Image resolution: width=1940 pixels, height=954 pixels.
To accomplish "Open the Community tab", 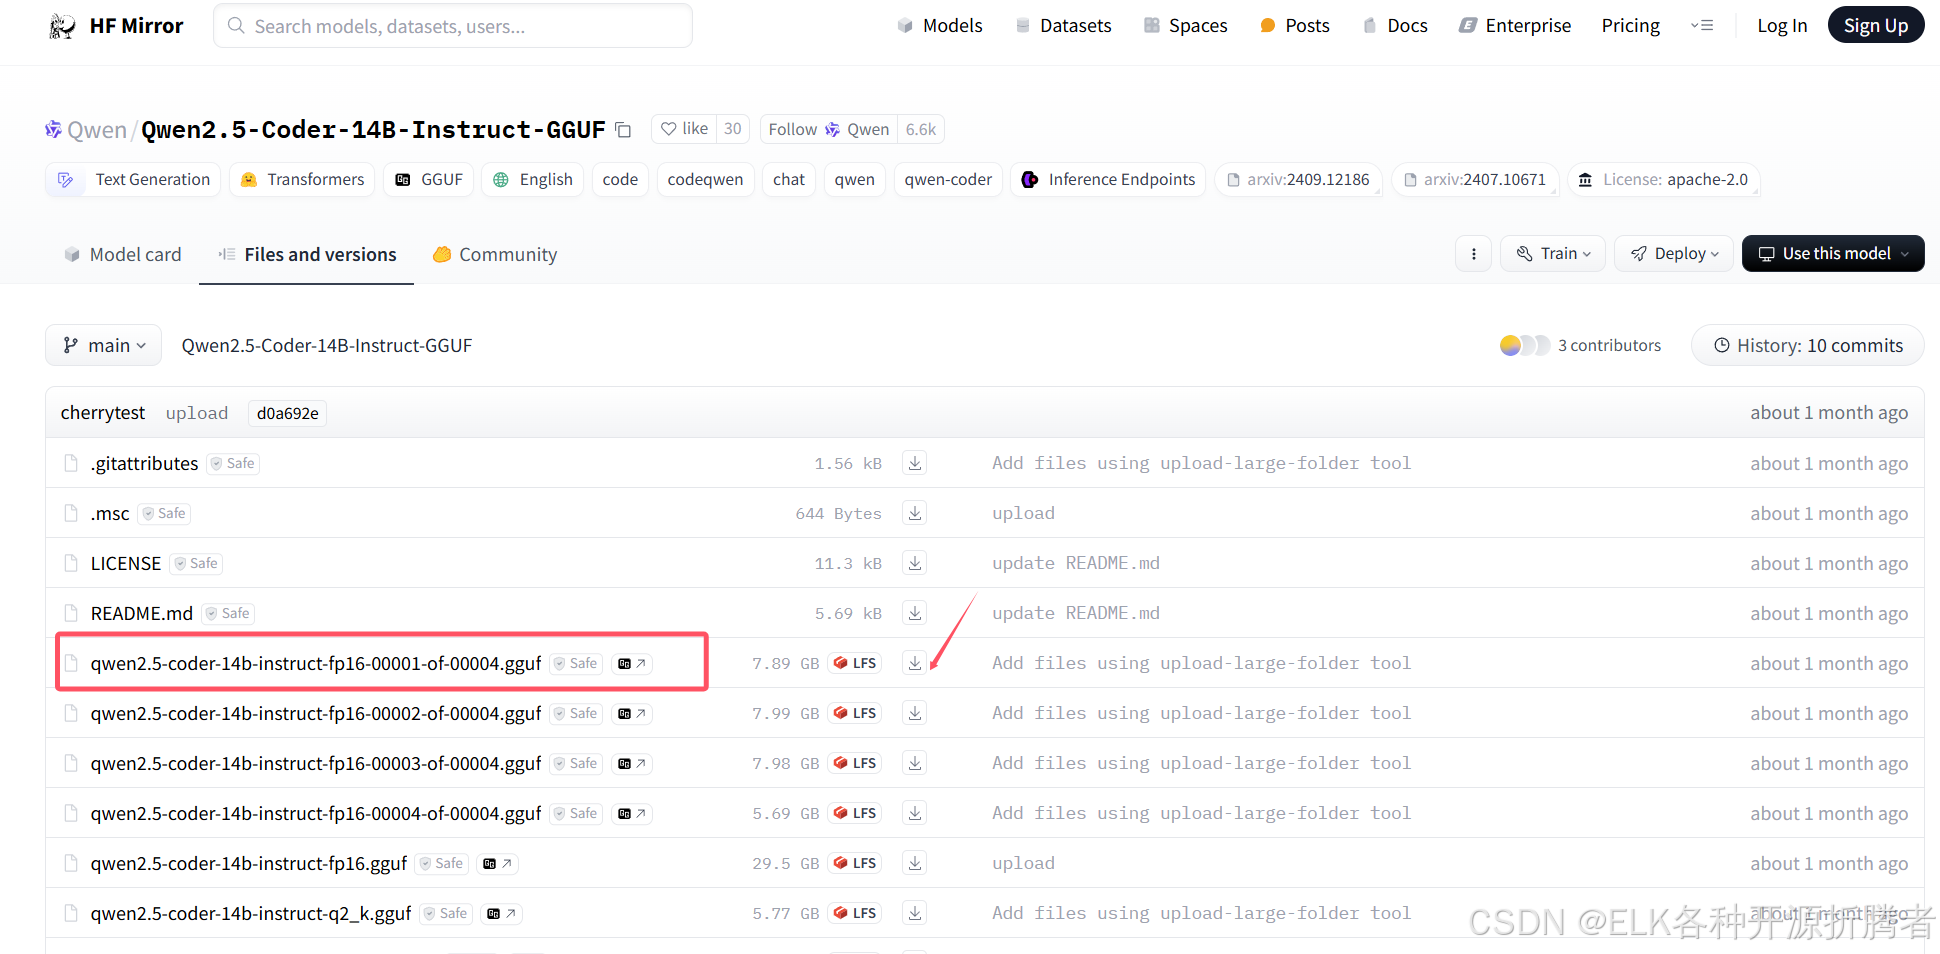I will [495, 255].
